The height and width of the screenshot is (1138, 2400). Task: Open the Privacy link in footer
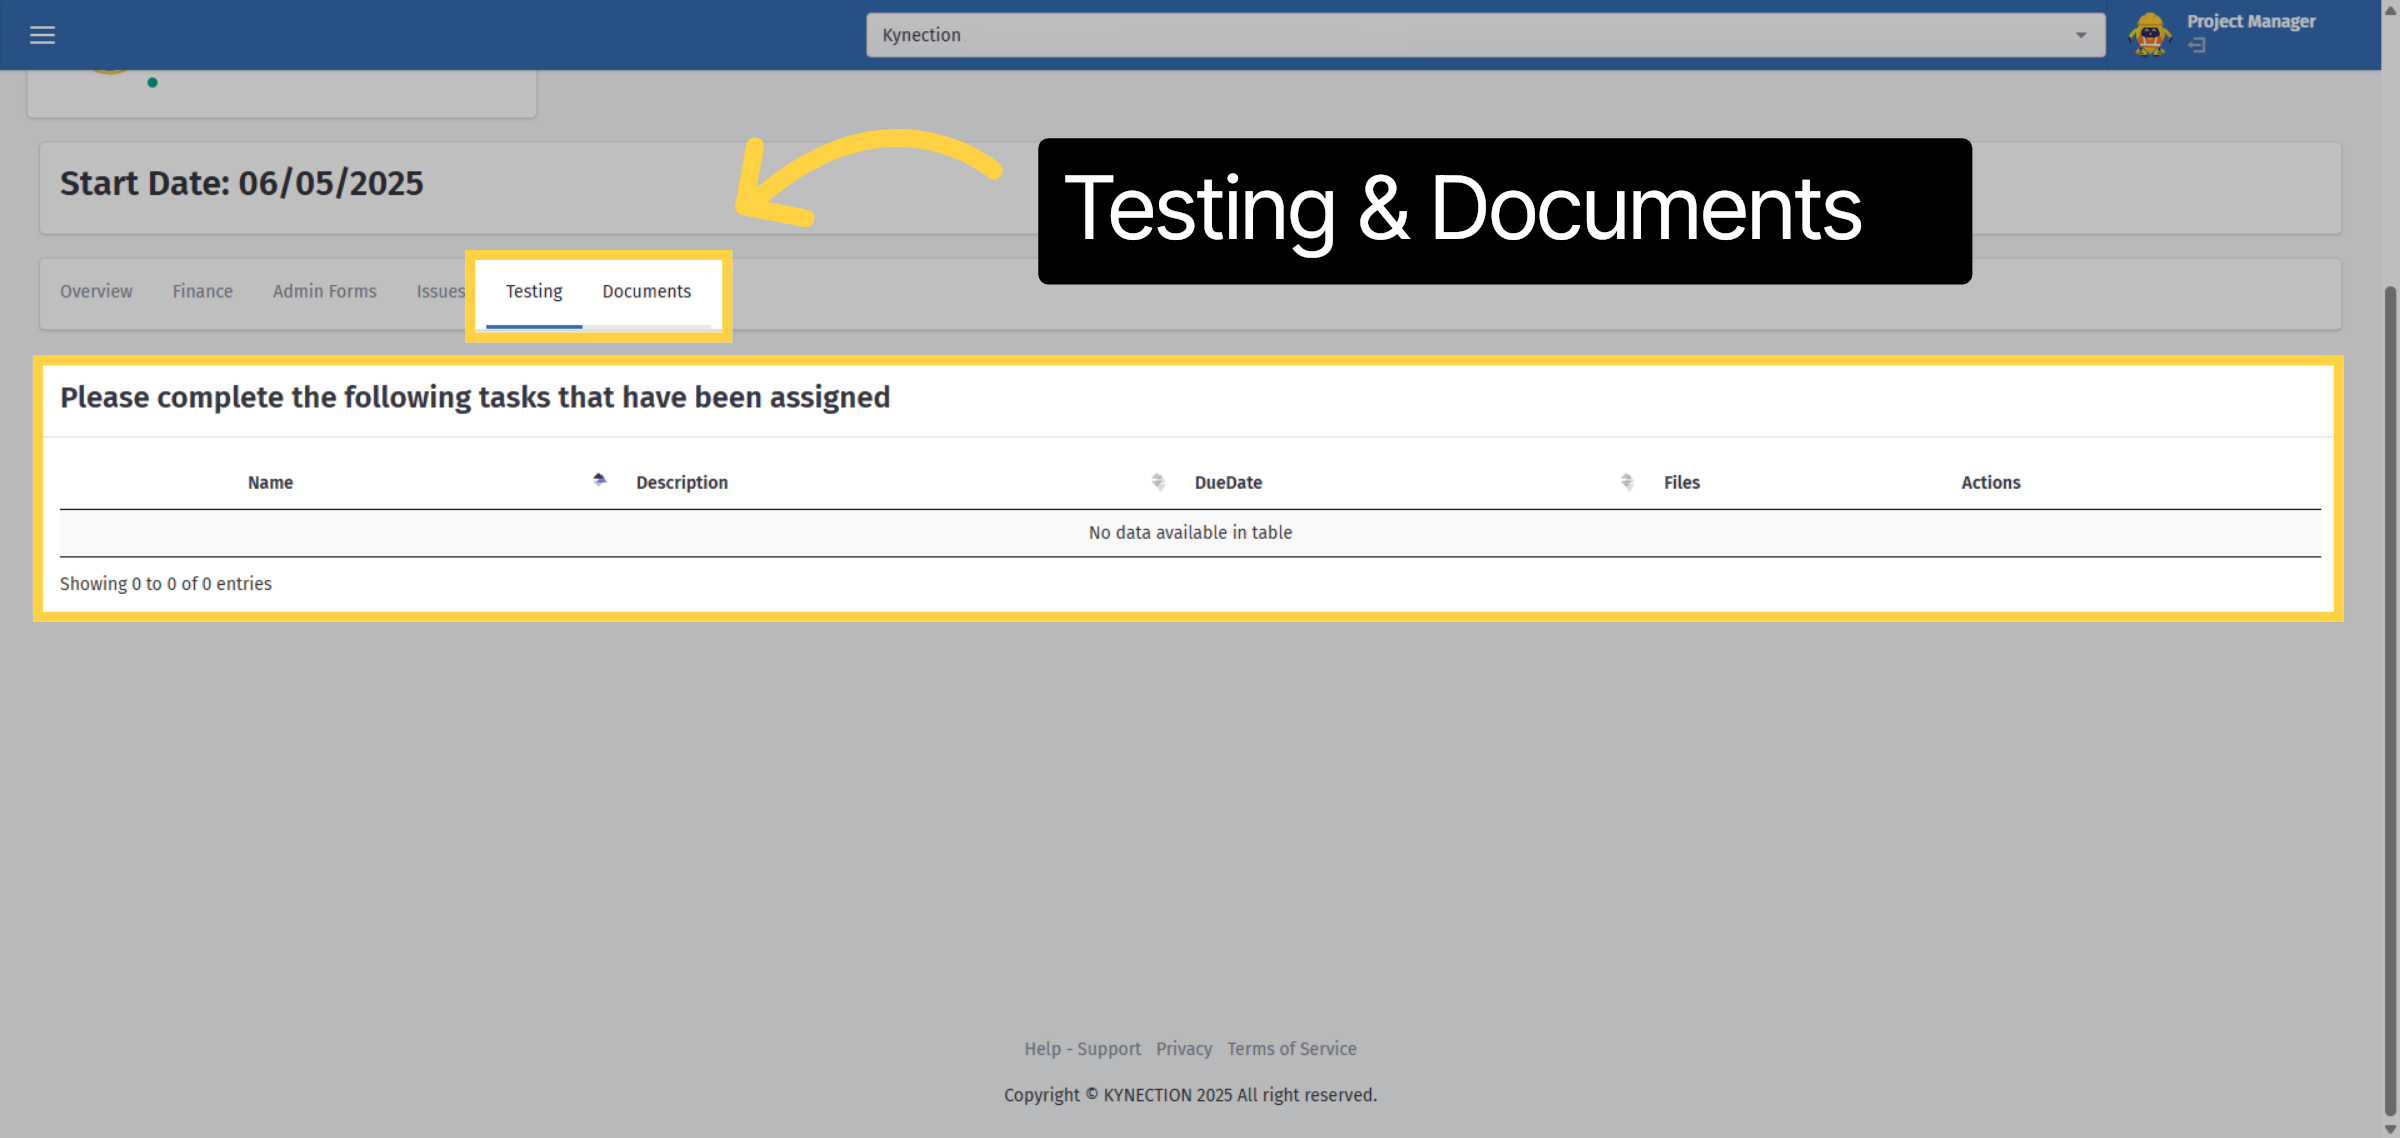pyautogui.click(x=1184, y=1049)
